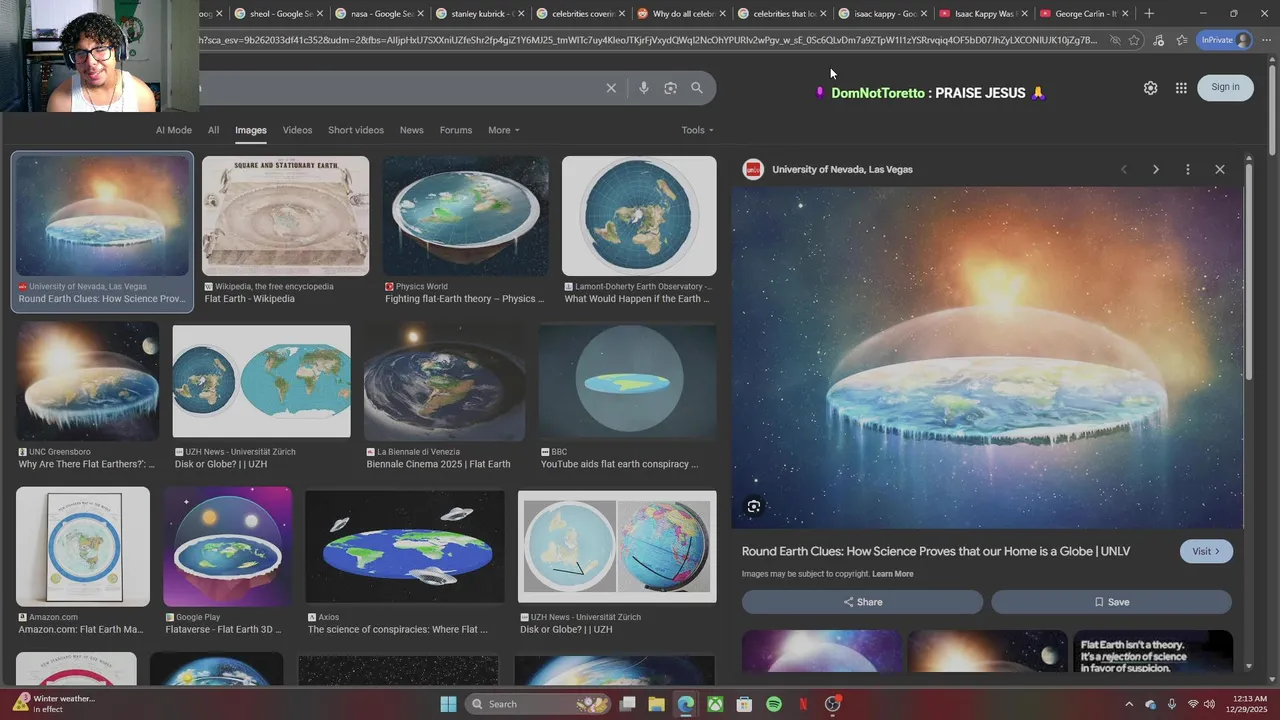
Task: Click University of Nevada, Las Vegas source name
Action: click(x=842, y=169)
